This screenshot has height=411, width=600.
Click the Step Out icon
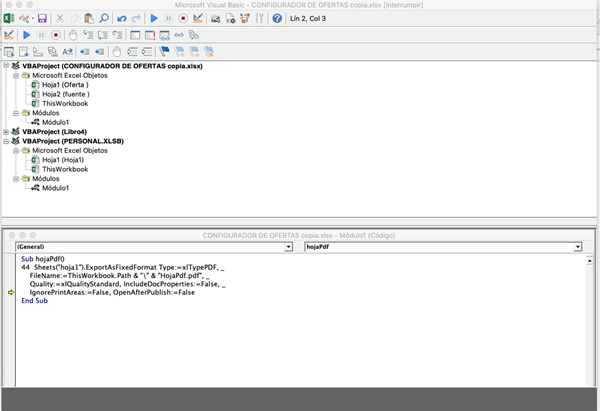coord(117,35)
